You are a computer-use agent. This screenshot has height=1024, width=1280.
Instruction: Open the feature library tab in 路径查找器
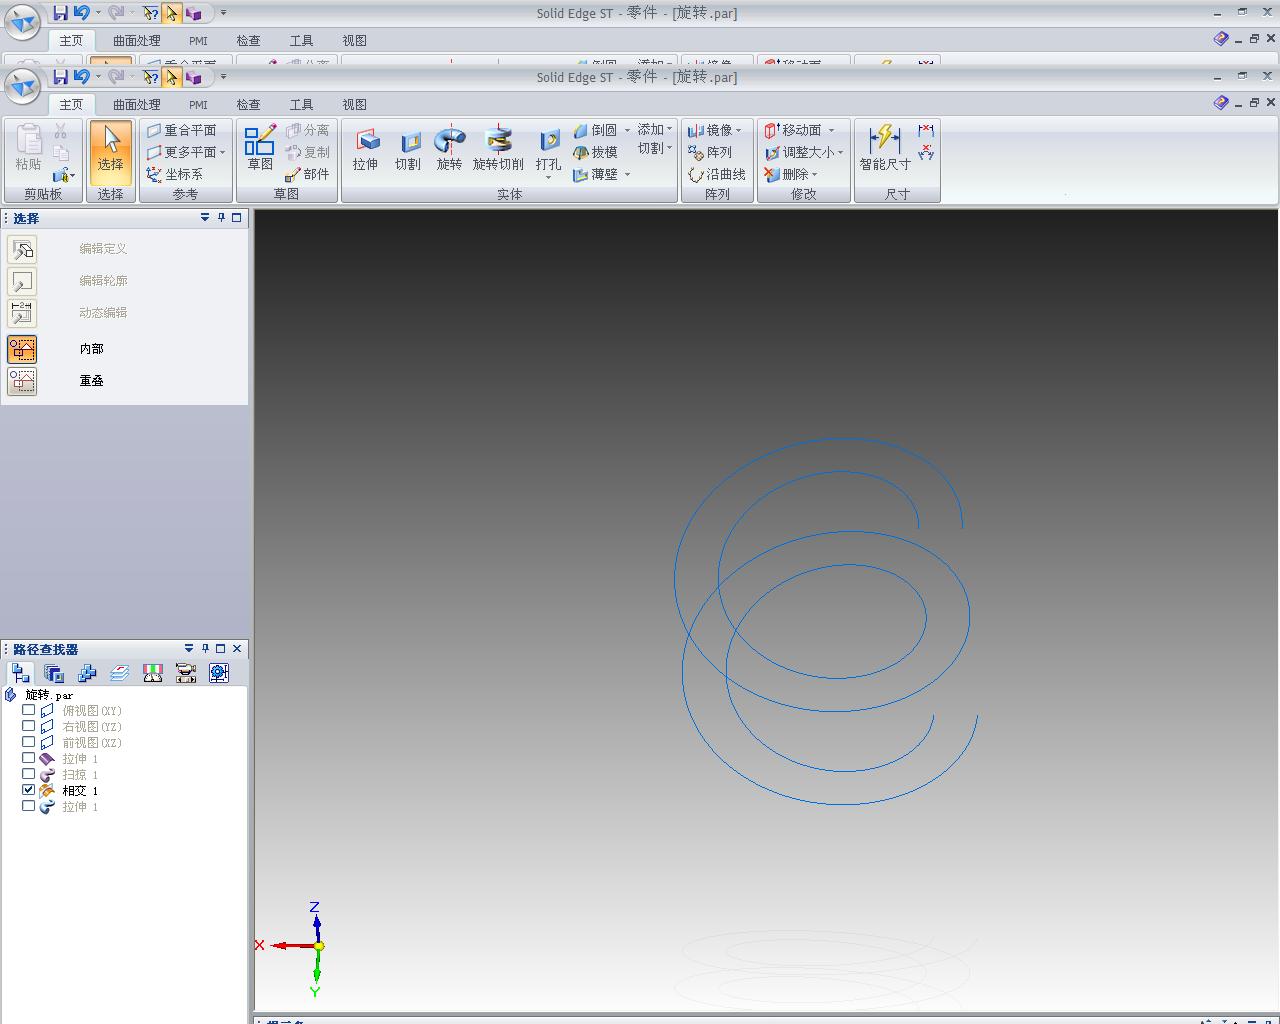pos(54,673)
